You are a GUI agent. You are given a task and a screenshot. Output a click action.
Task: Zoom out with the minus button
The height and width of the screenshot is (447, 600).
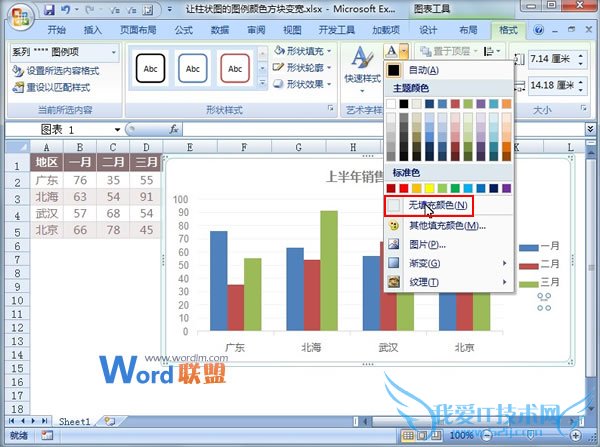(486, 436)
